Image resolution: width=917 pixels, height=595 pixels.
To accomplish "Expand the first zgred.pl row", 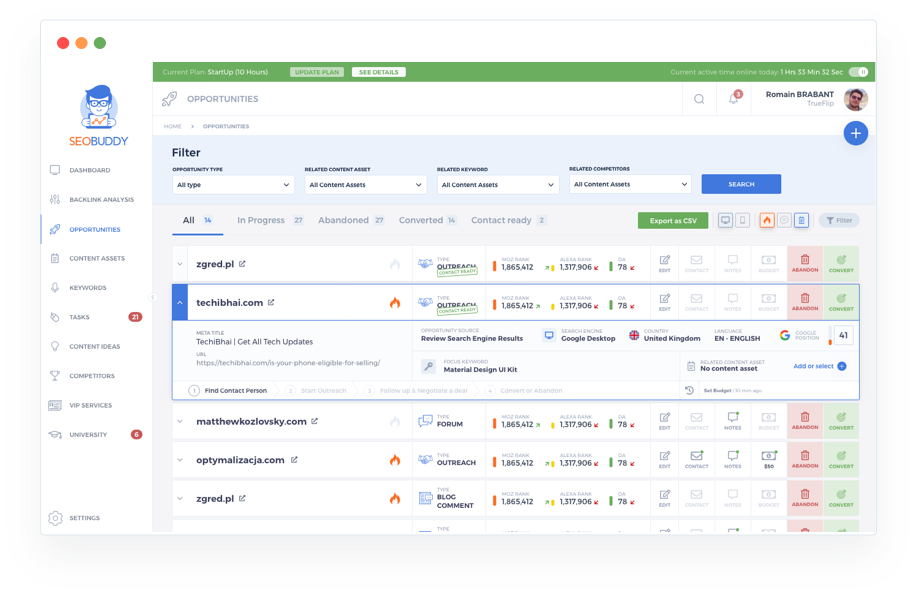I will (x=180, y=264).
